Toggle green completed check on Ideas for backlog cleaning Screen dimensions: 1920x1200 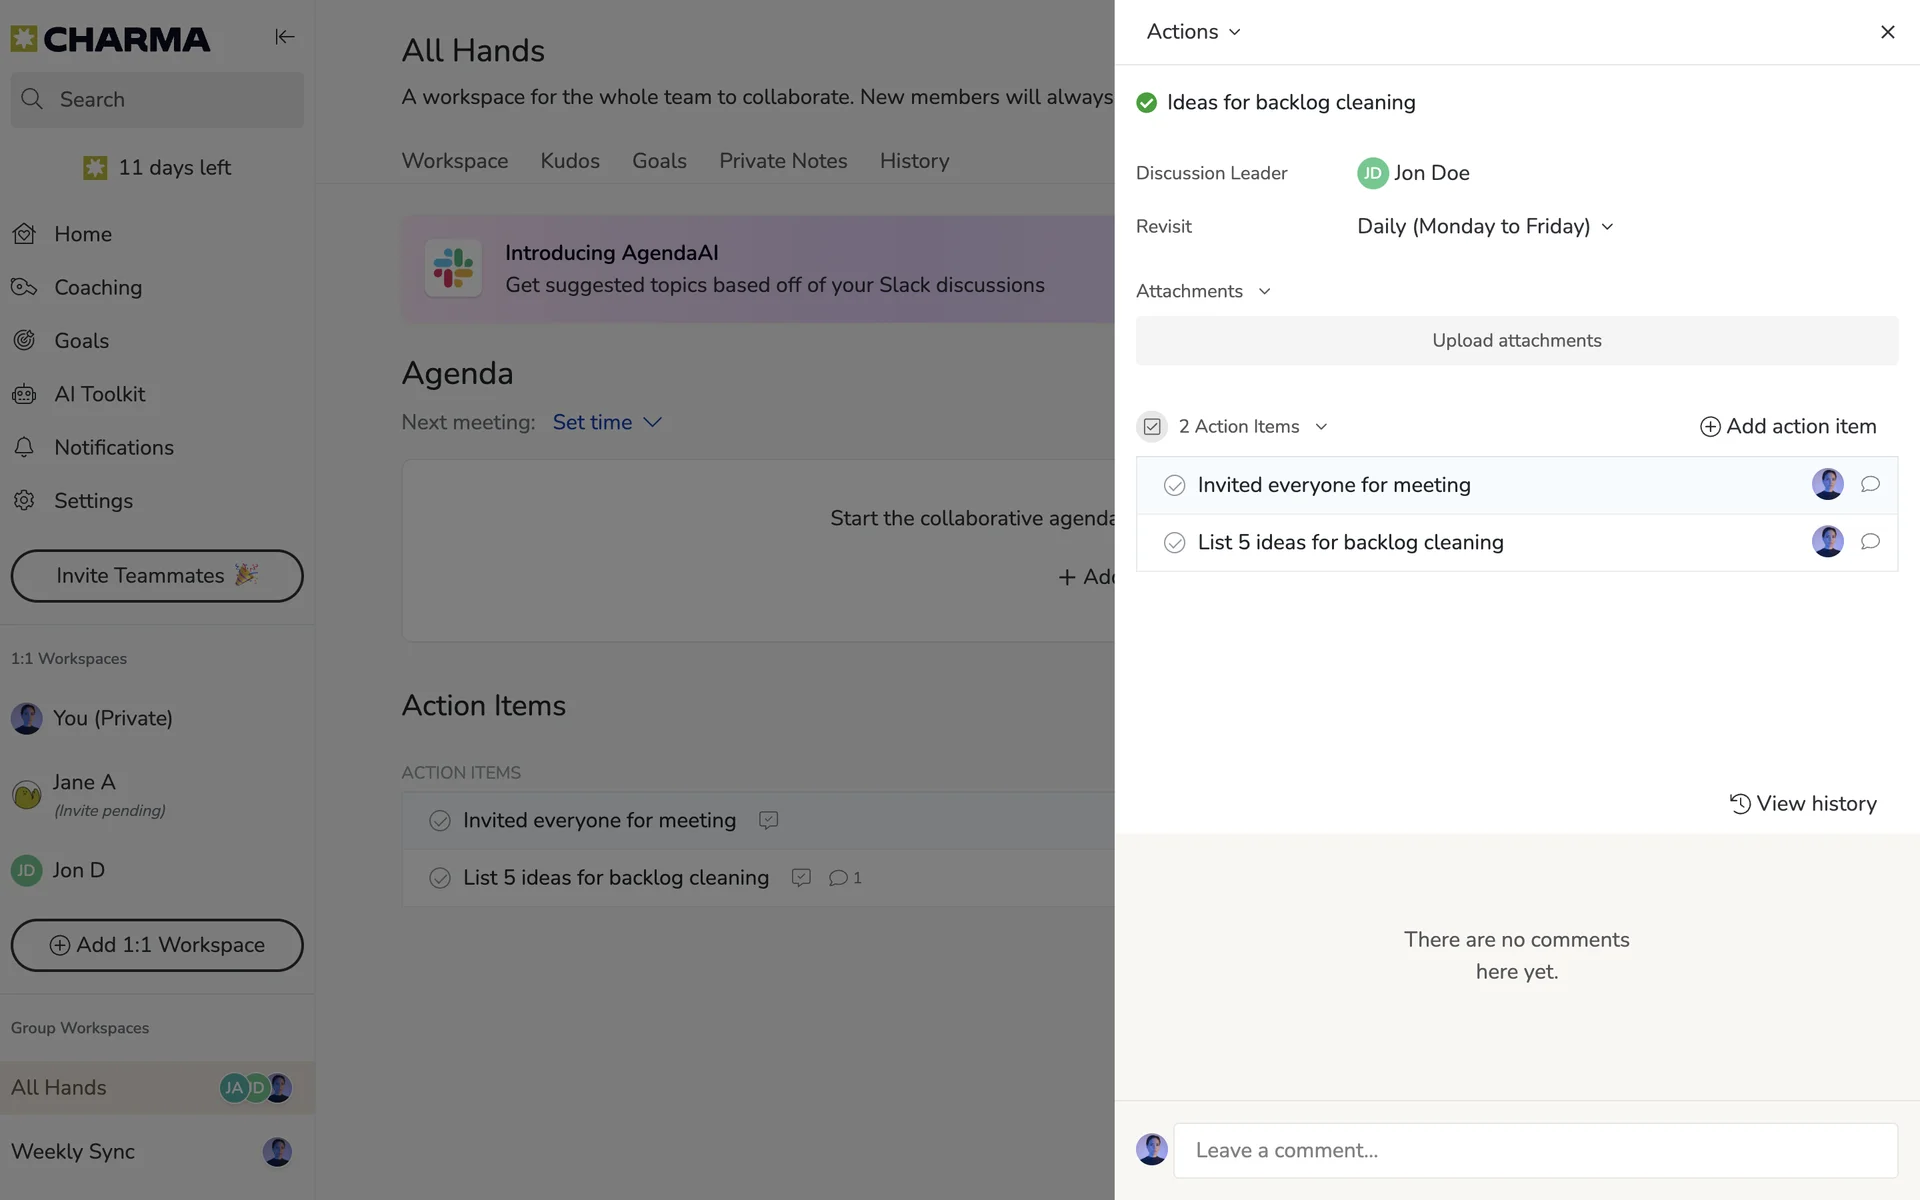click(1147, 102)
